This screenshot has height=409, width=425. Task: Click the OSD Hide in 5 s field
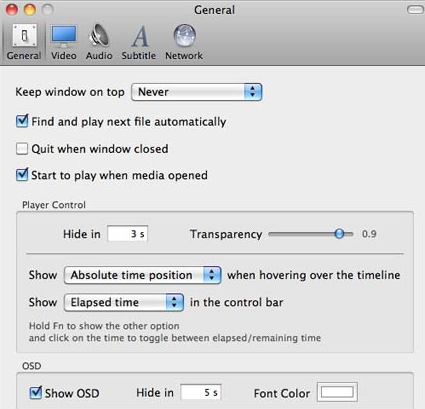[x=201, y=392]
